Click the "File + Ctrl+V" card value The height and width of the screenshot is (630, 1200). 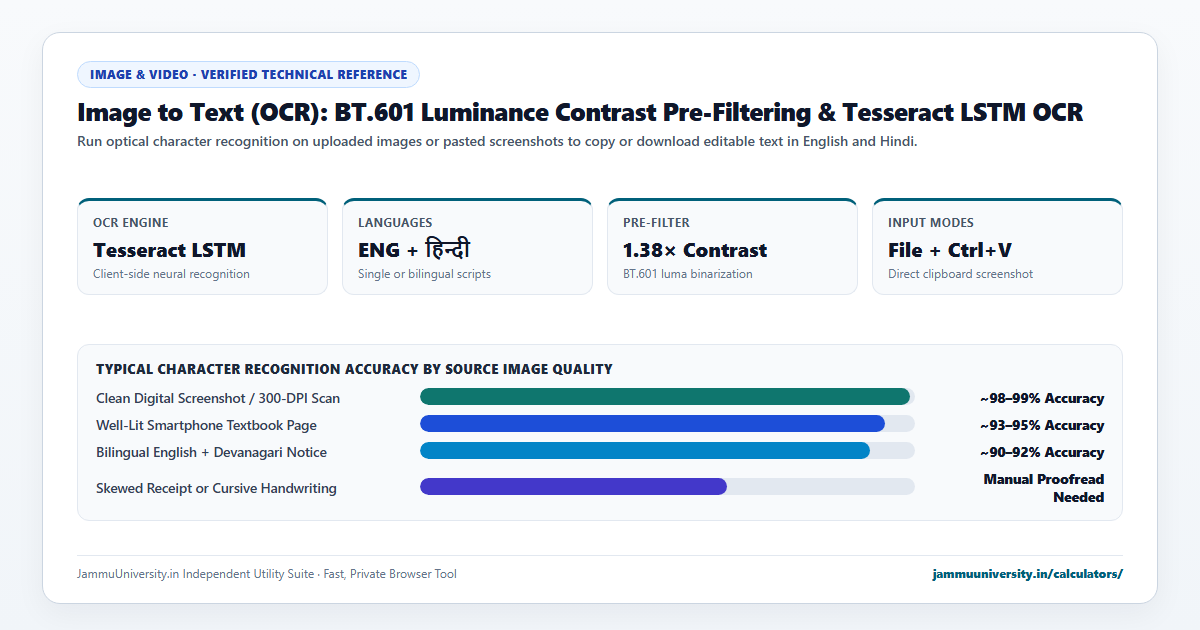pos(950,250)
